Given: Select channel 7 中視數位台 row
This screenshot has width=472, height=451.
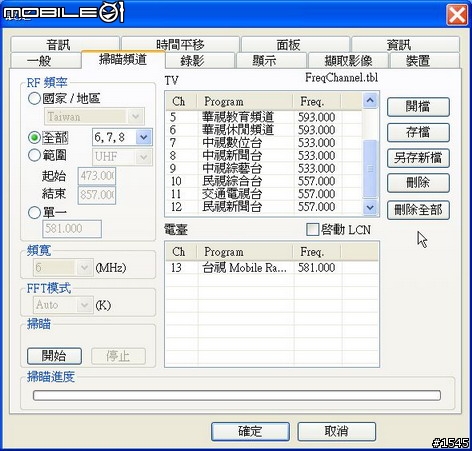Looking at the screenshot, I should tap(264, 143).
